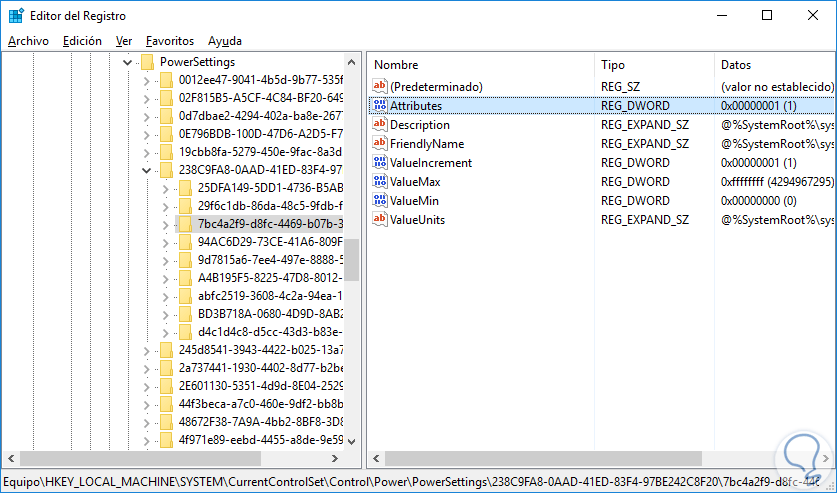Click folder icon of 0d7dbae2-4294 key
Image resolution: width=837 pixels, height=493 pixels.
(x=167, y=116)
